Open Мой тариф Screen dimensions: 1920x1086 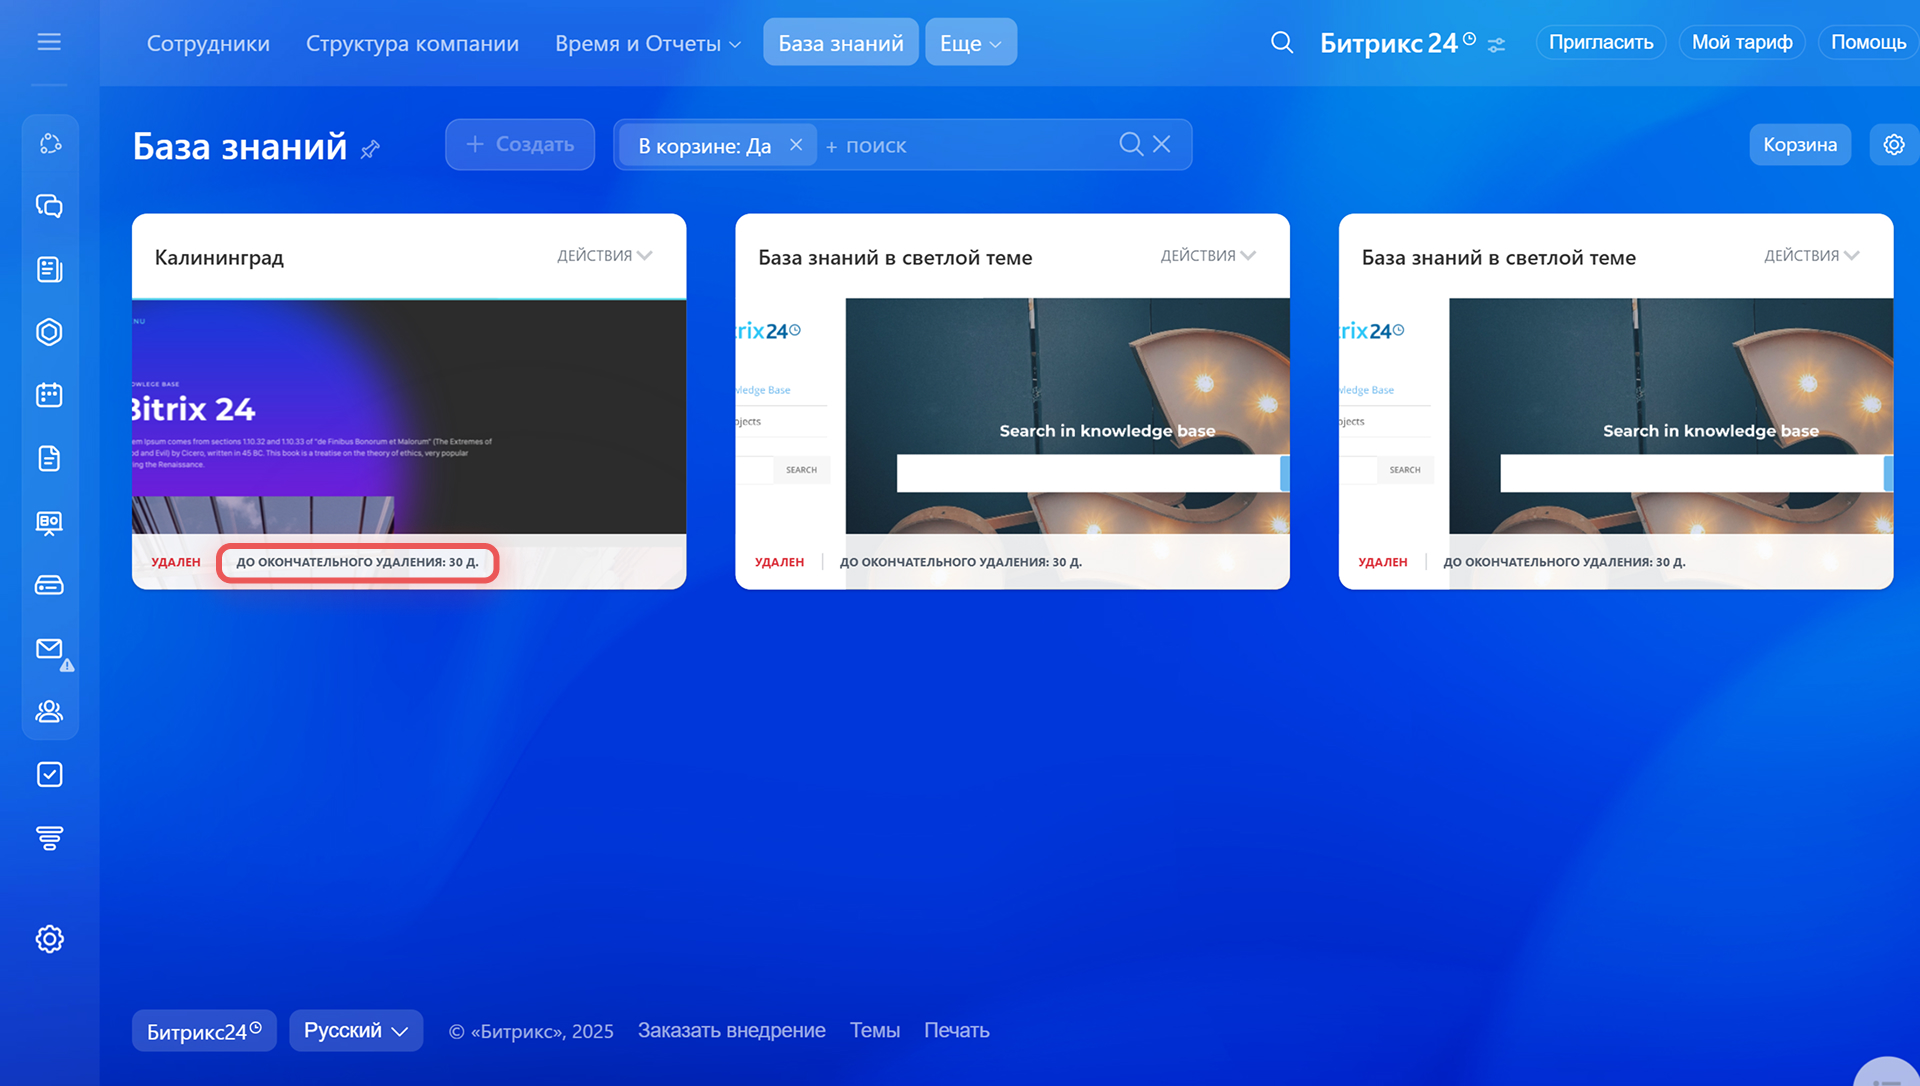coord(1742,42)
